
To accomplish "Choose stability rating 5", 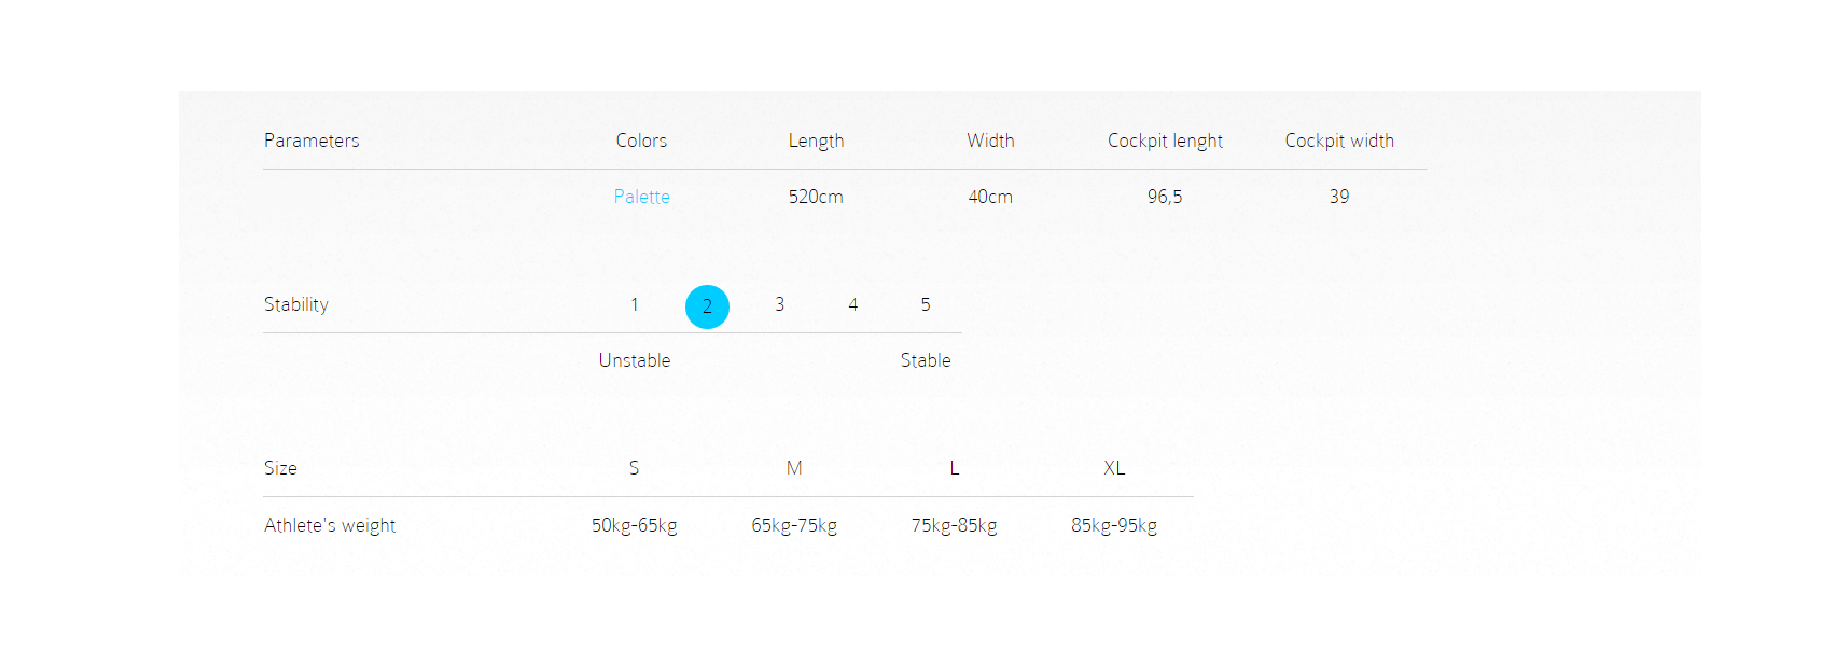I will (925, 305).
